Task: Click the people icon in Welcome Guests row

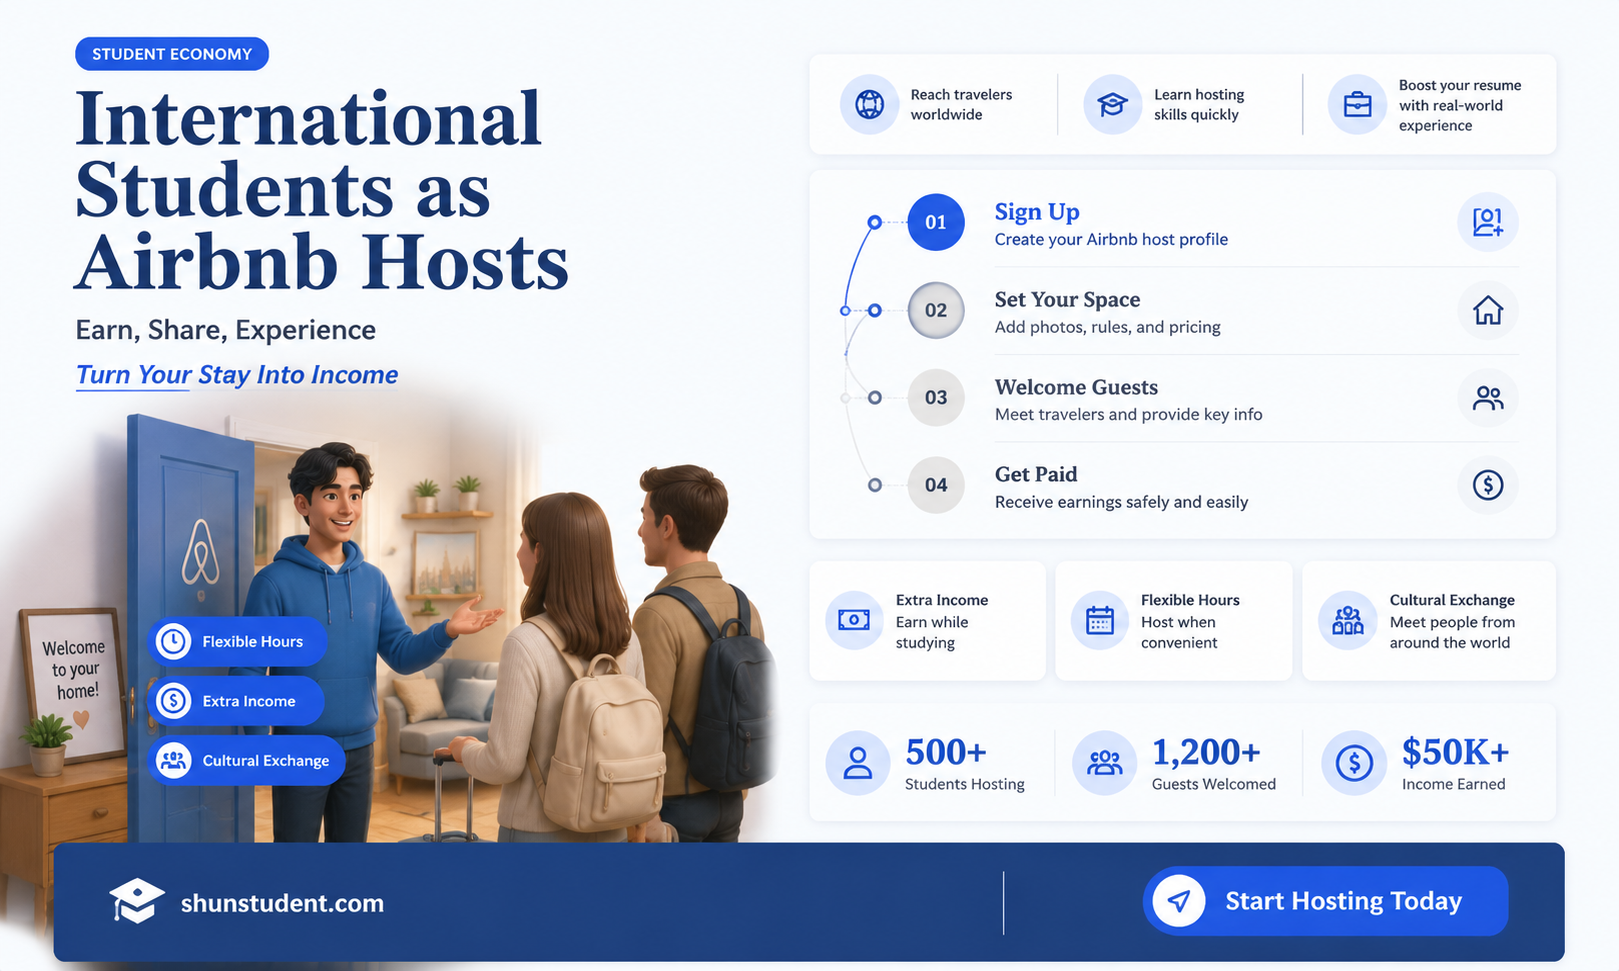Action: pyautogui.click(x=1487, y=398)
